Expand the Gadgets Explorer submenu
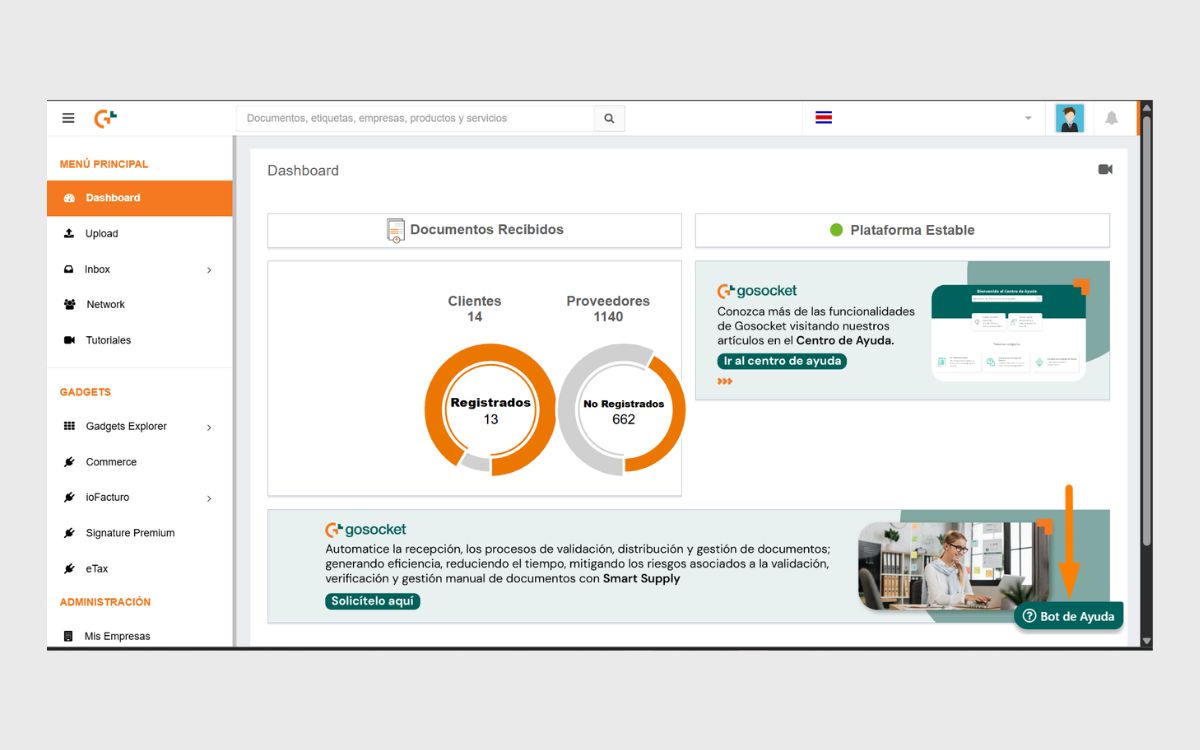The height and width of the screenshot is (750, 1200). click(209, 426)
